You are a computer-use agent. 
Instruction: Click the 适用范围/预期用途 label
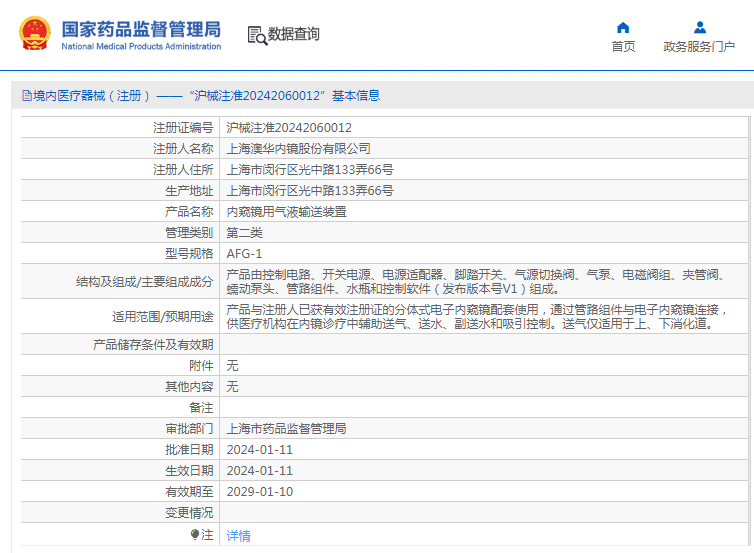coord(163,316)
